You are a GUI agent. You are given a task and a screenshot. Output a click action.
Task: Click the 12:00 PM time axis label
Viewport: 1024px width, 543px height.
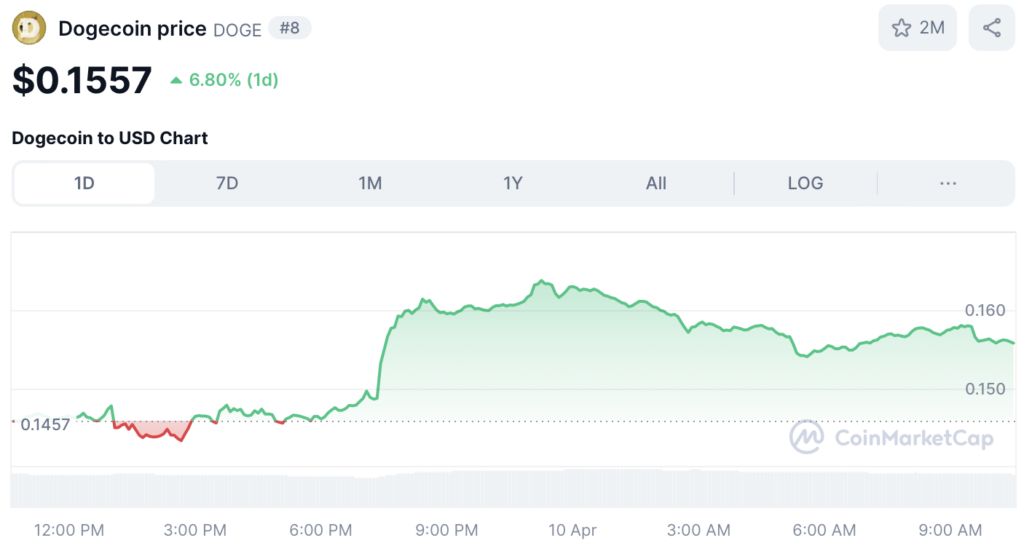click(x=69, y=530)
